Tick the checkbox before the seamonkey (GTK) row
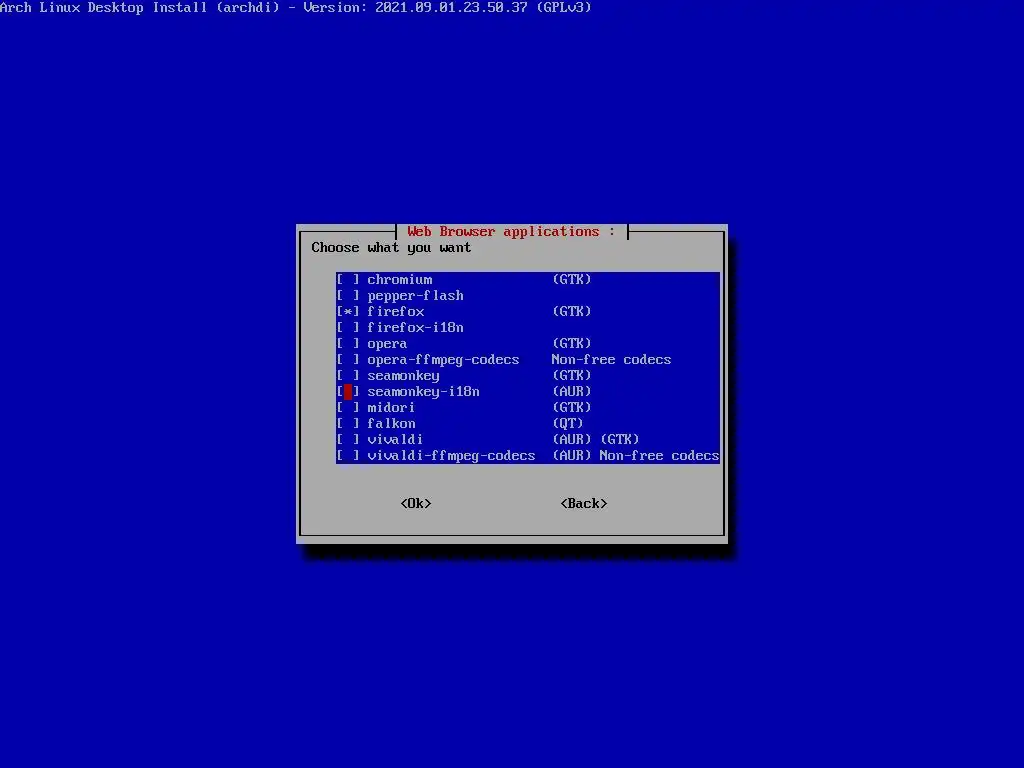Viewport: 1024px width, 768px height. point(348,376)
